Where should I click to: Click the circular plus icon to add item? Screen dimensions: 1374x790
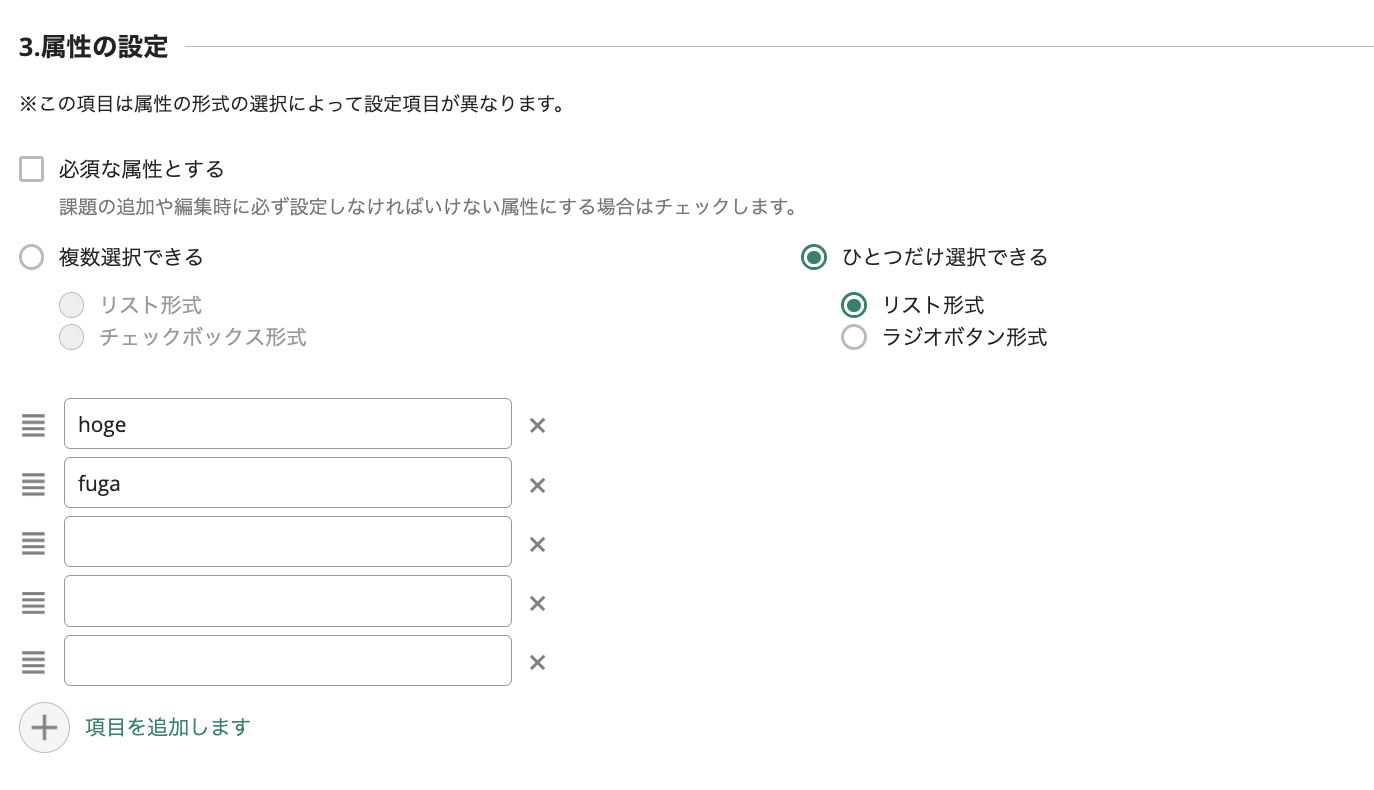(x=44, y=727)
